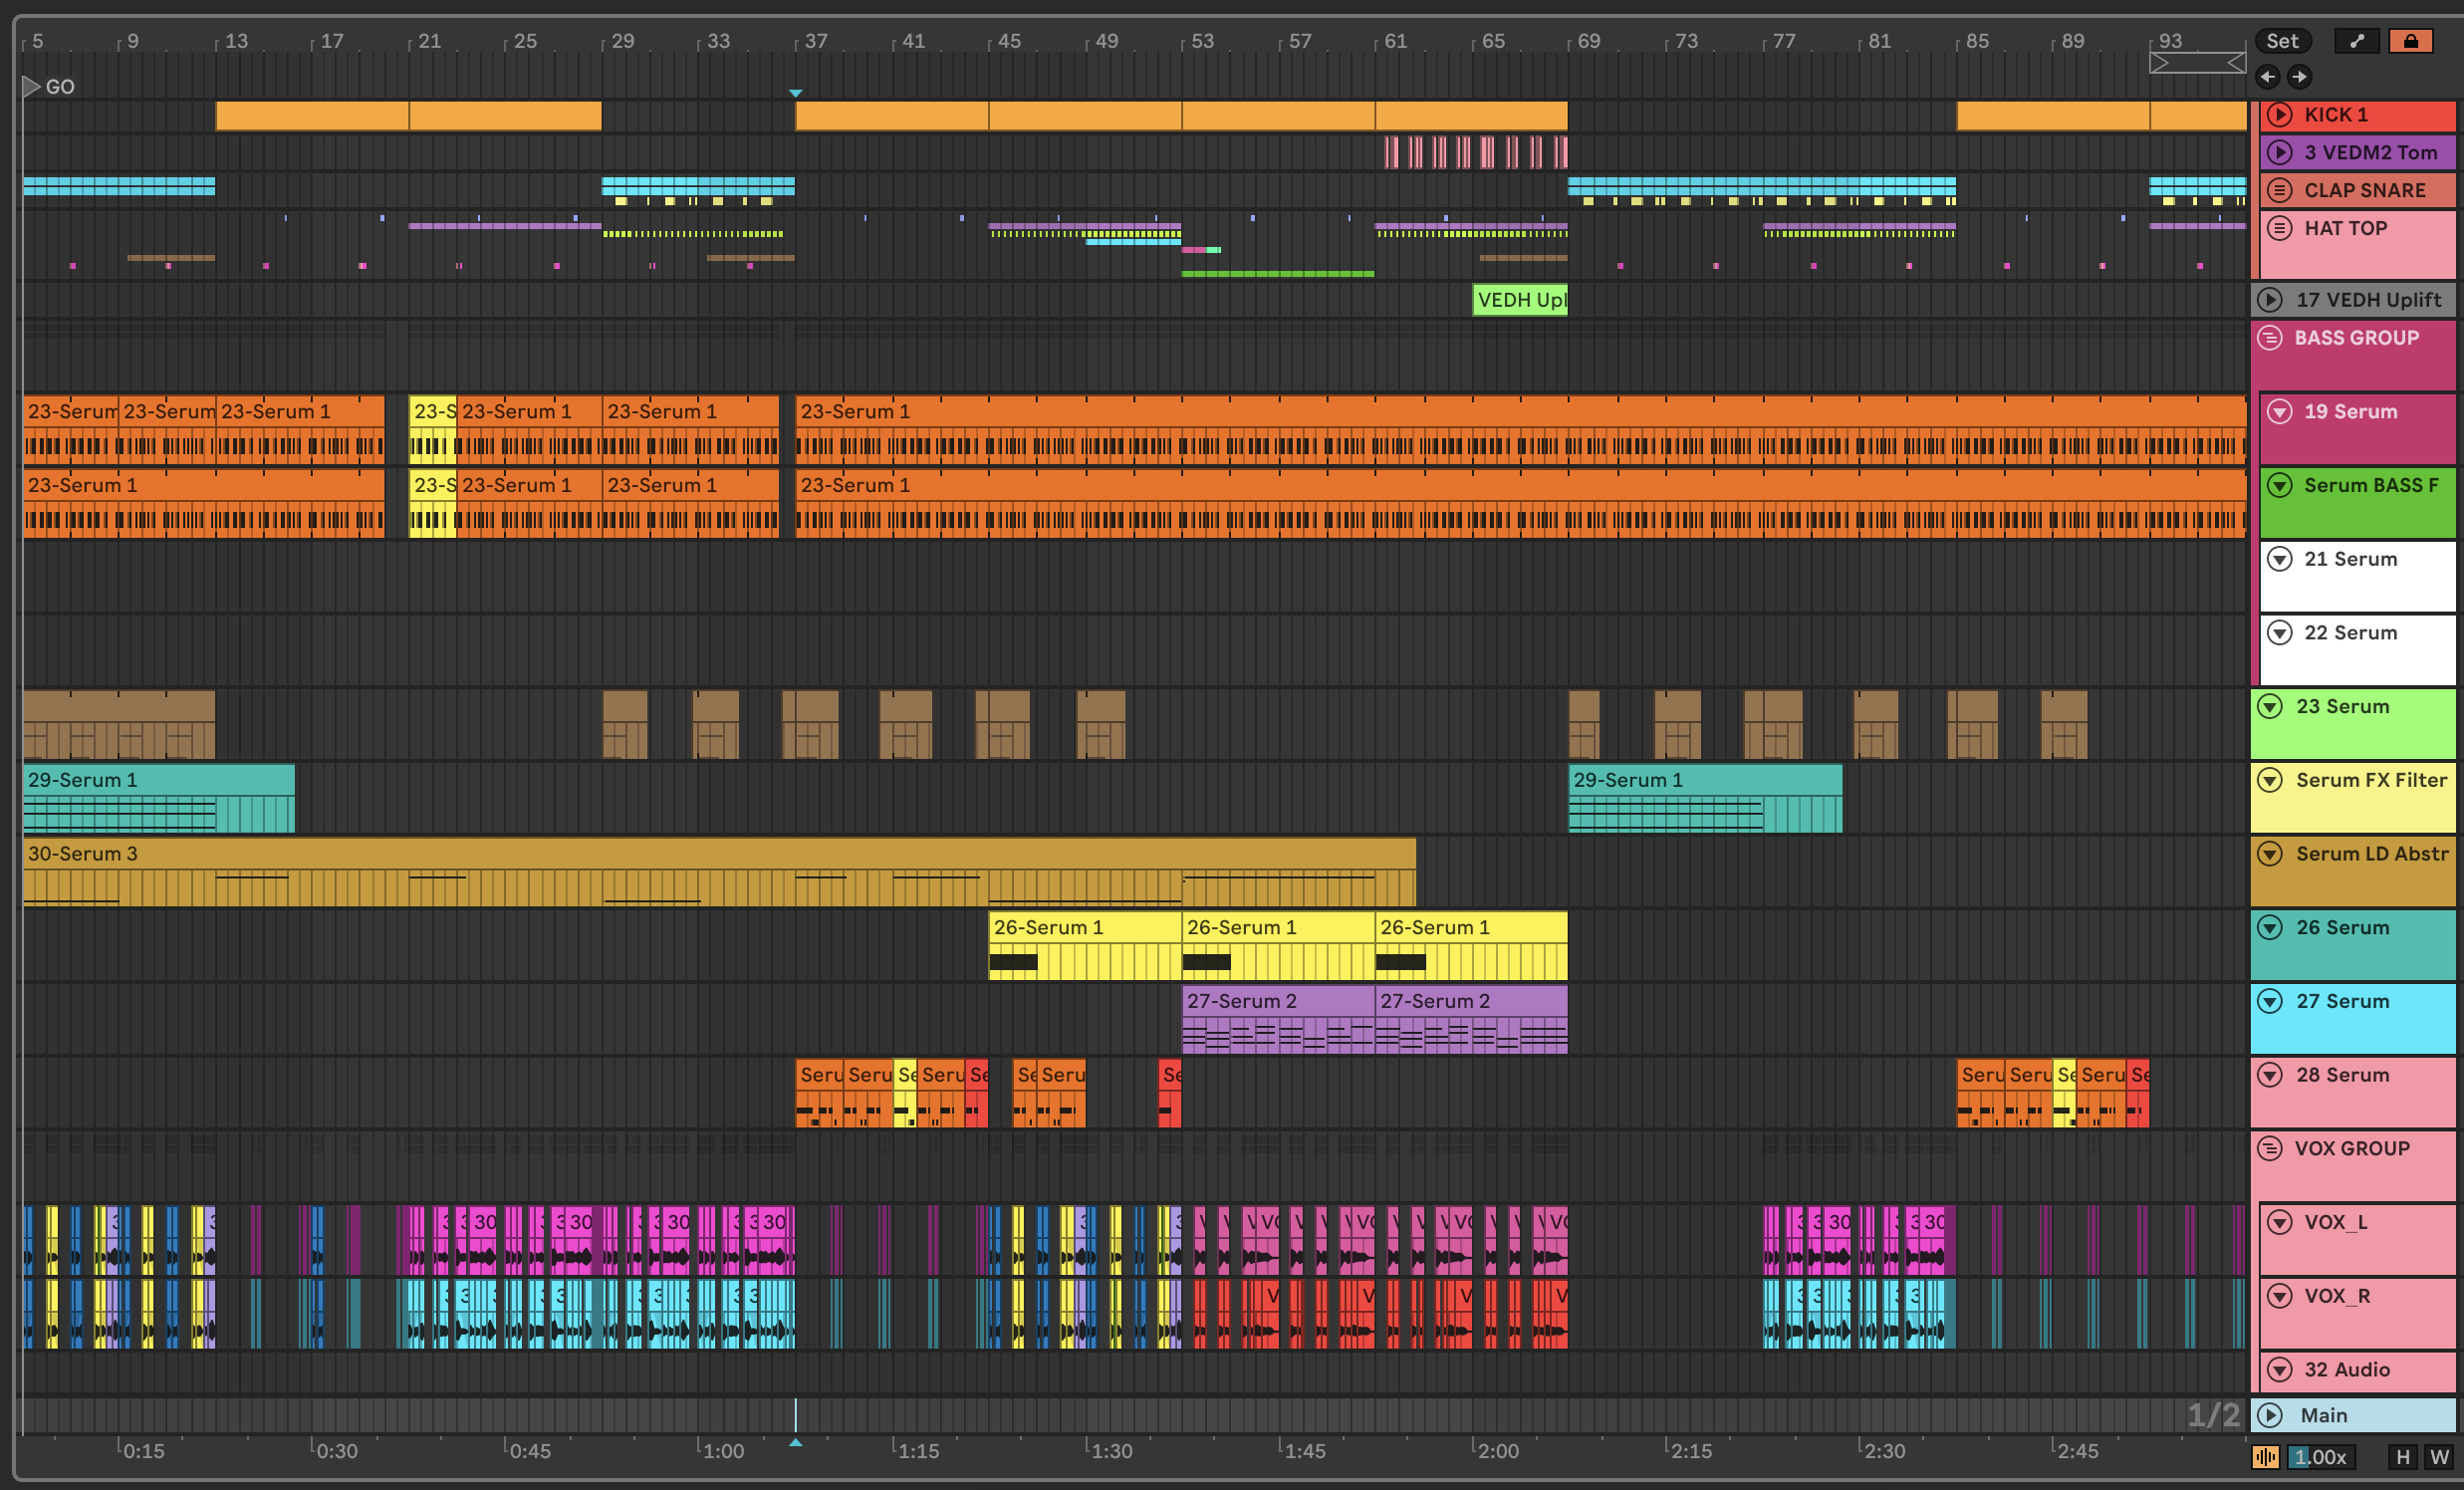2464x1490 pixels.
Task: Click the KICK 1 track play icon
Action: click(x=2280, y=115)
